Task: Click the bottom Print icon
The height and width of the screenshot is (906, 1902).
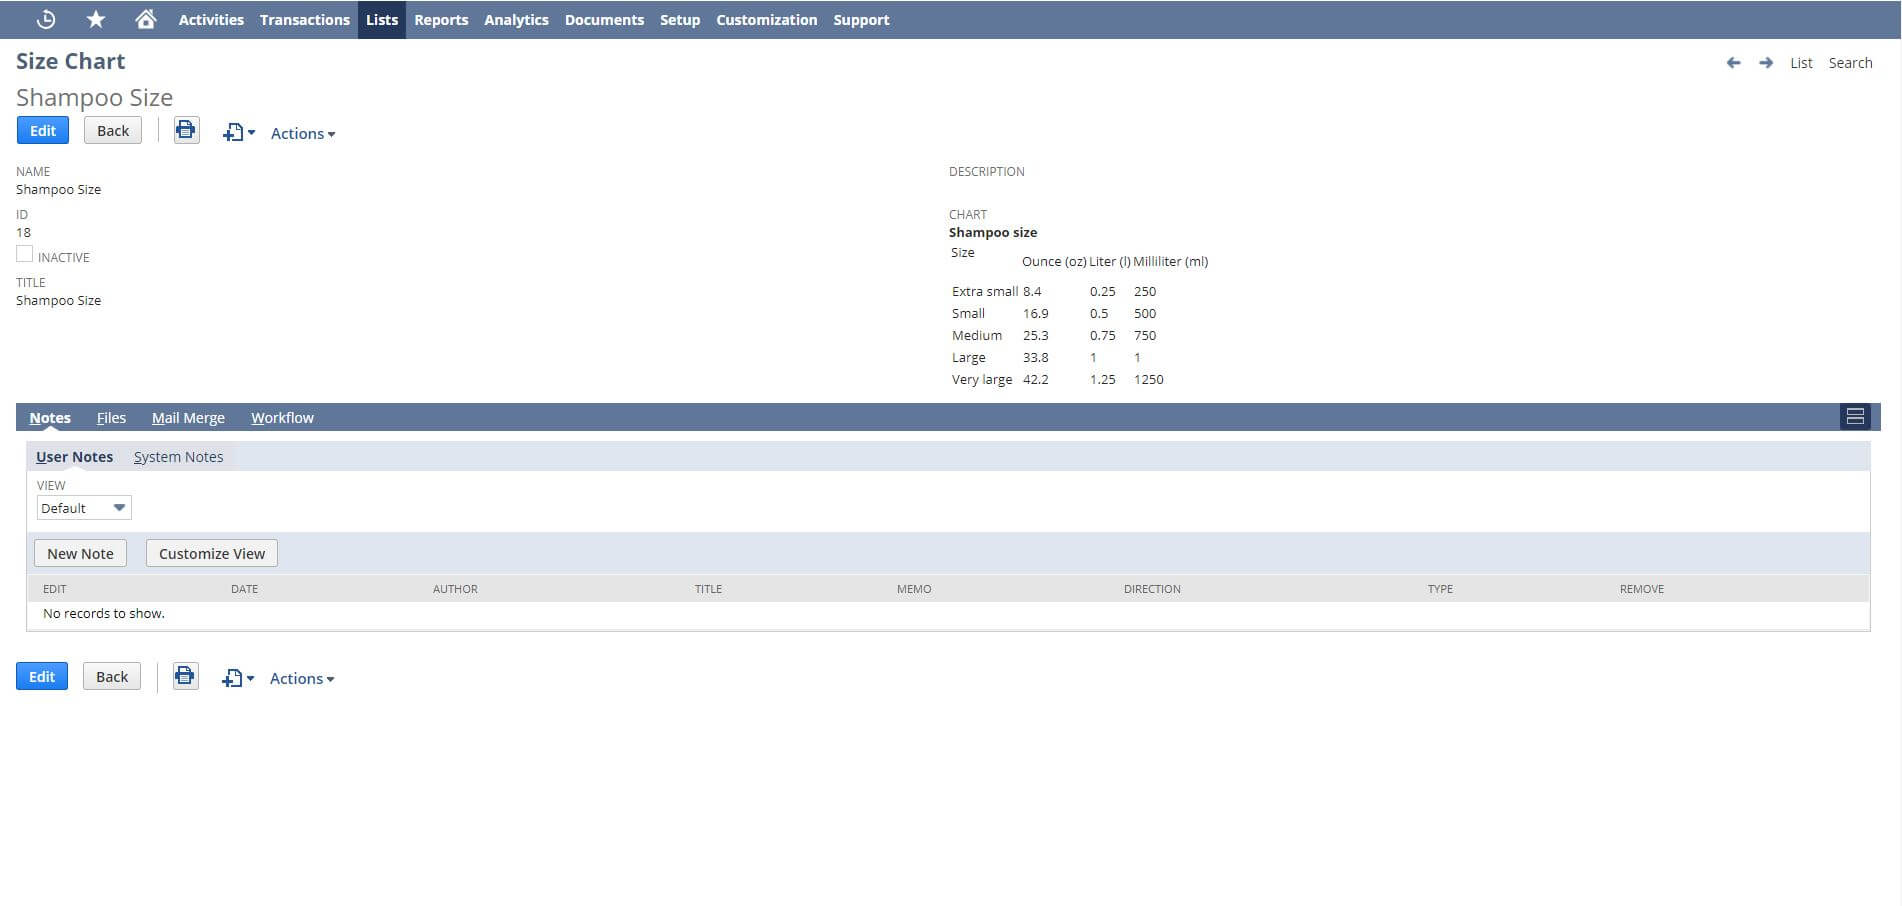Action: click(185, 676)
